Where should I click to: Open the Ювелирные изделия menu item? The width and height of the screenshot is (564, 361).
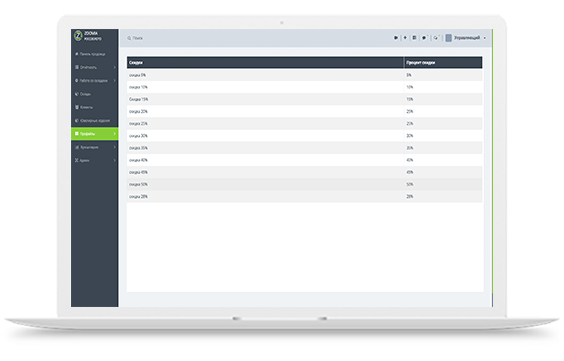(x=94, y=120)
